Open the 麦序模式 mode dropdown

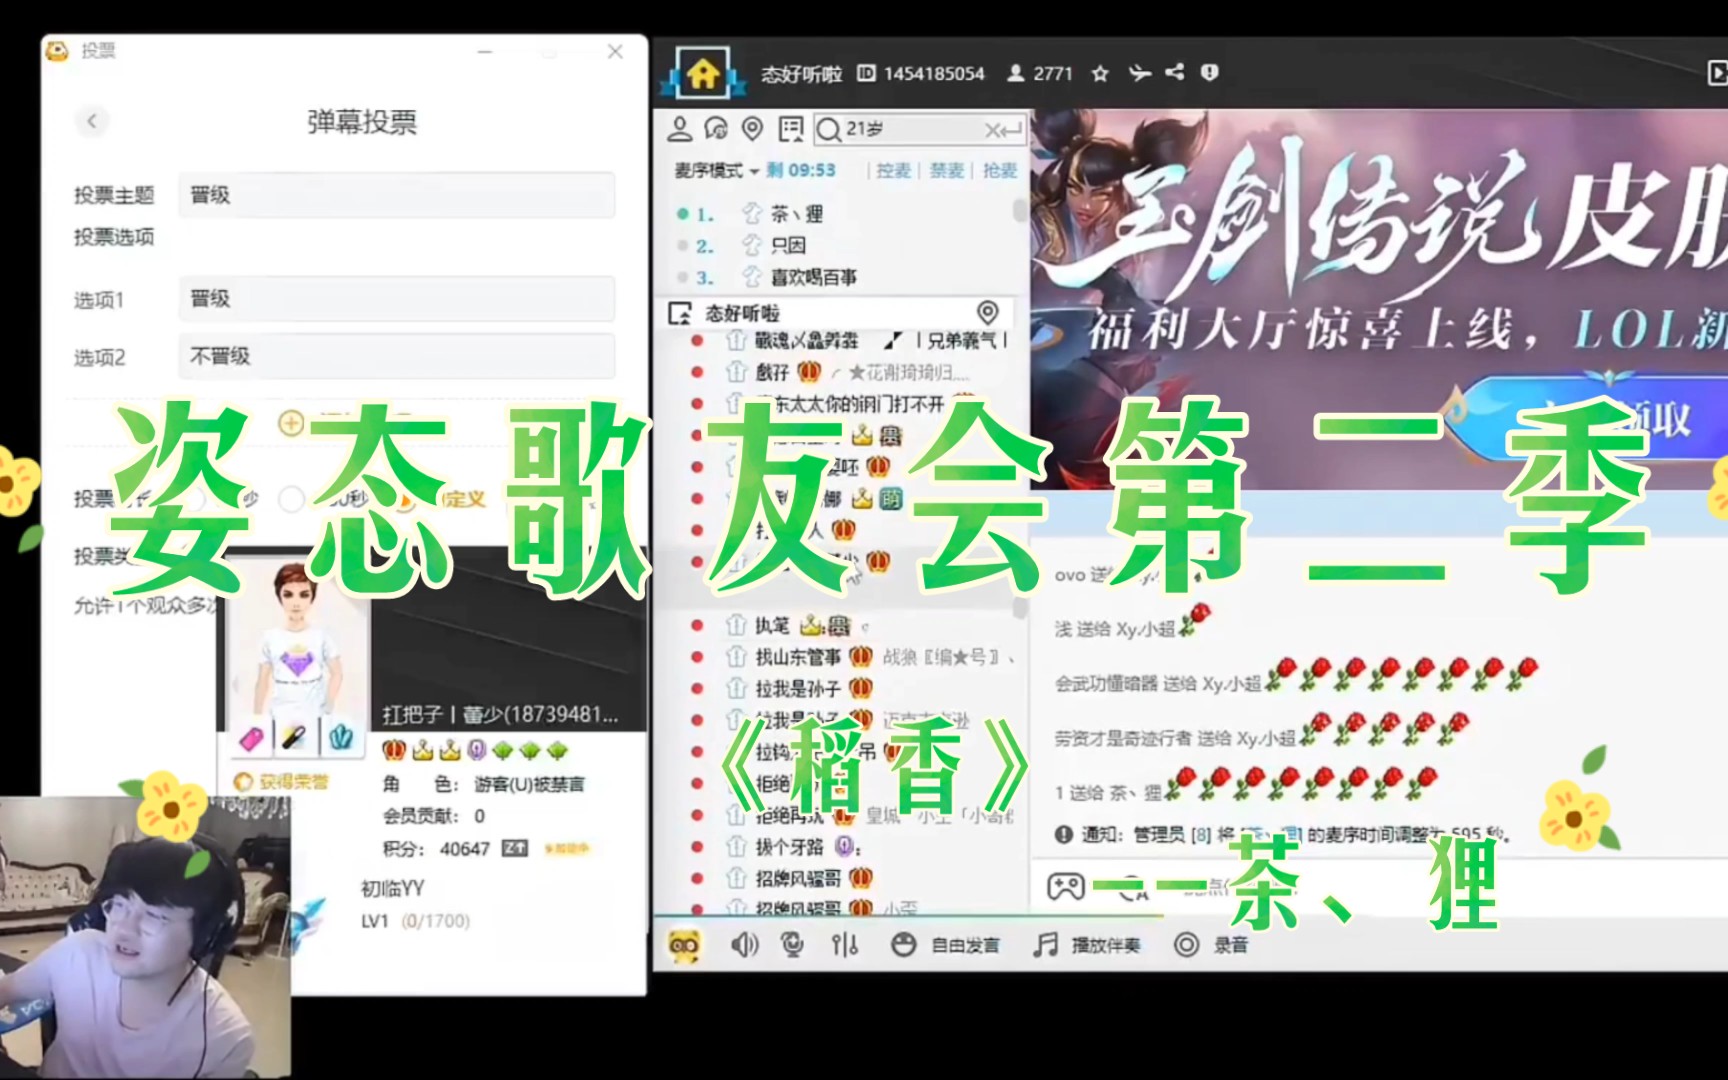717,170
